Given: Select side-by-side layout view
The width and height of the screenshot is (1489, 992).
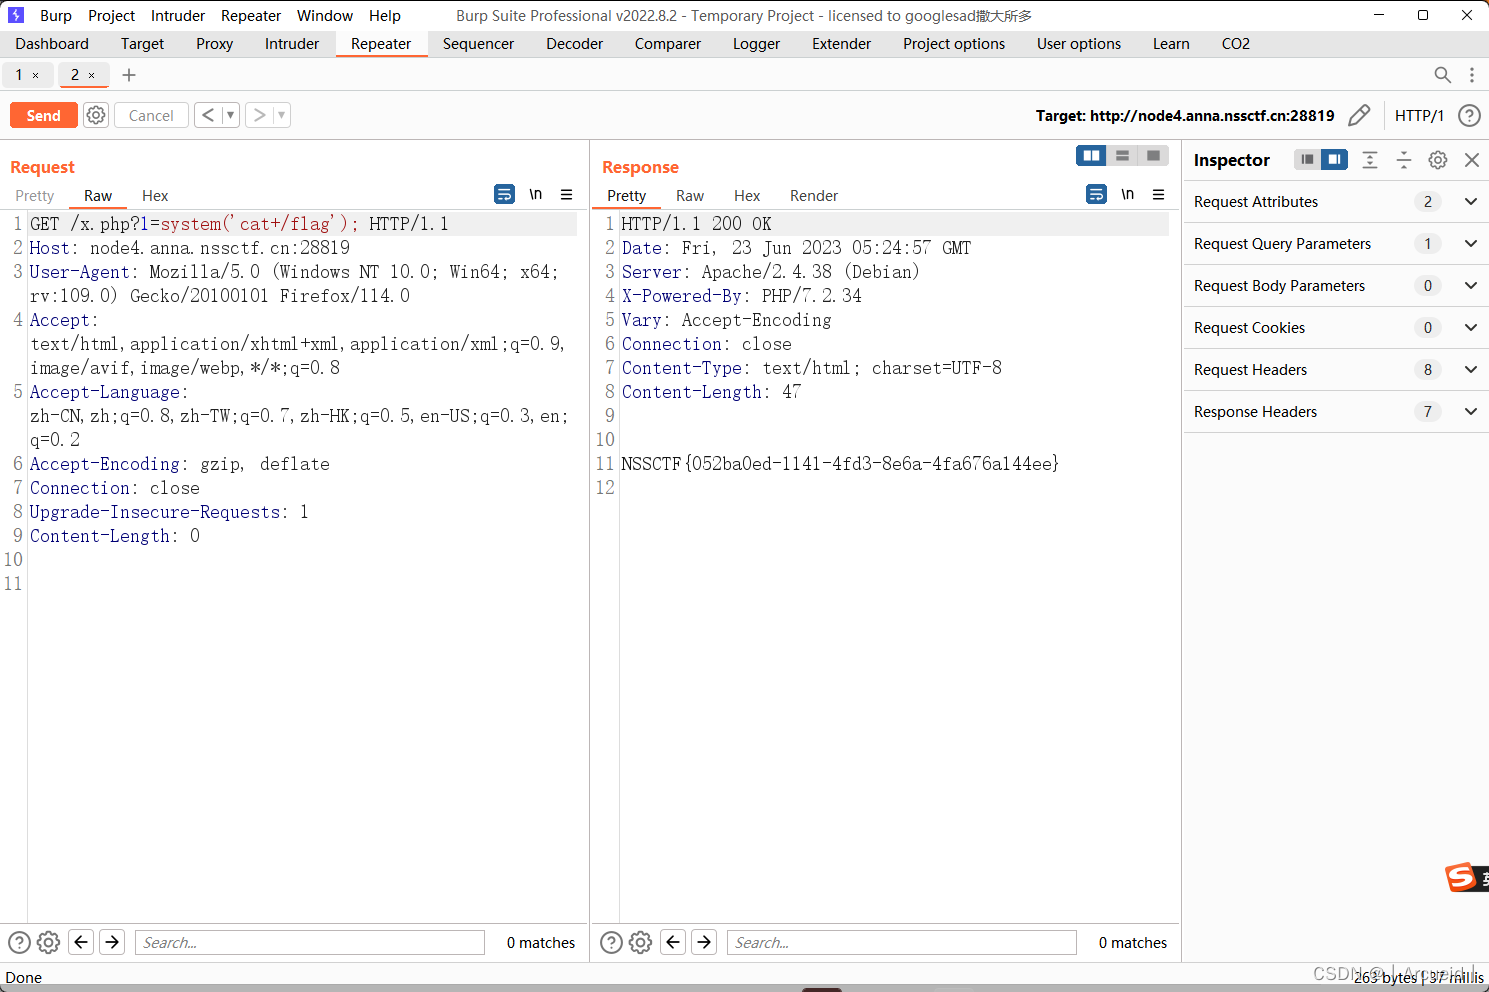Looking at the screenshot, I should (1092, 156).
